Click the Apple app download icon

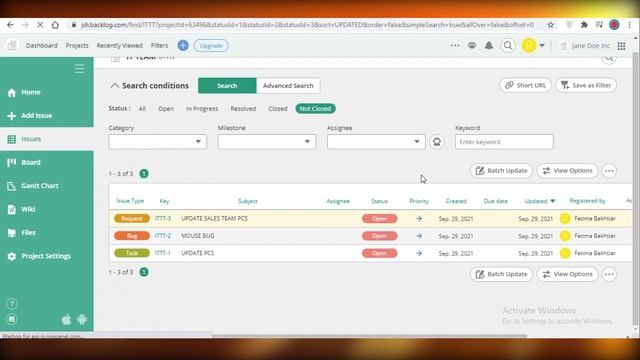tap(66, 319)
